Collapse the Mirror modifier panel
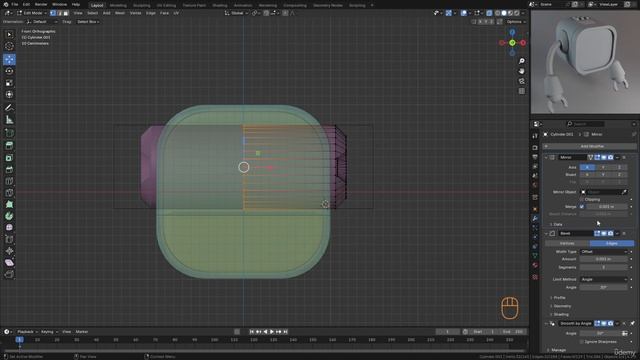This screenshot has width=640, height=360. pos(546,158)
